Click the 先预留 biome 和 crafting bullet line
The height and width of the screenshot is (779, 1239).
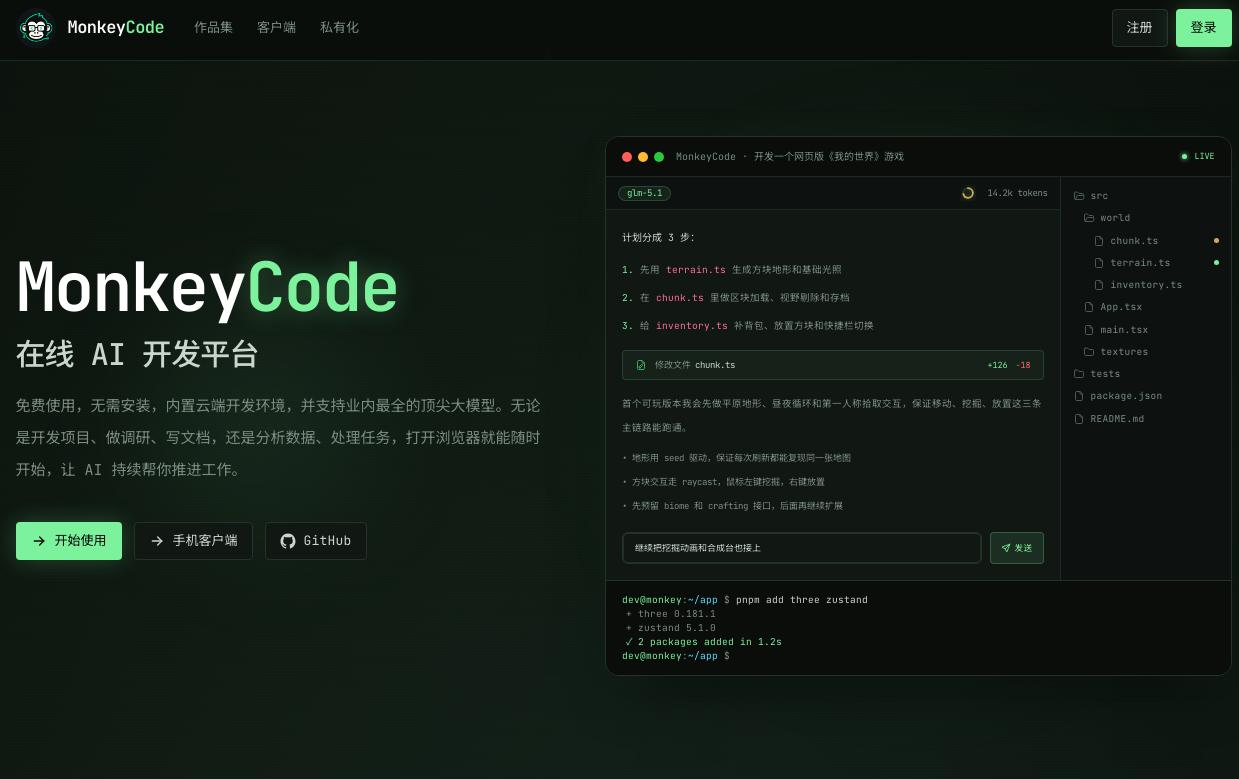click(732, 506)
